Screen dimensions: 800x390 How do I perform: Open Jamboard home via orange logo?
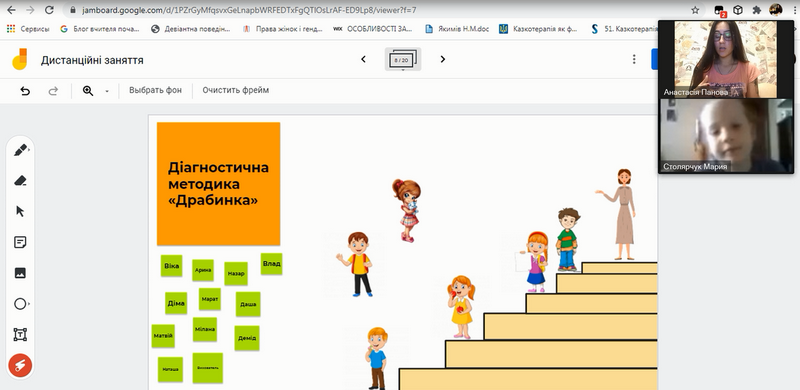click(x=20, y=59)
